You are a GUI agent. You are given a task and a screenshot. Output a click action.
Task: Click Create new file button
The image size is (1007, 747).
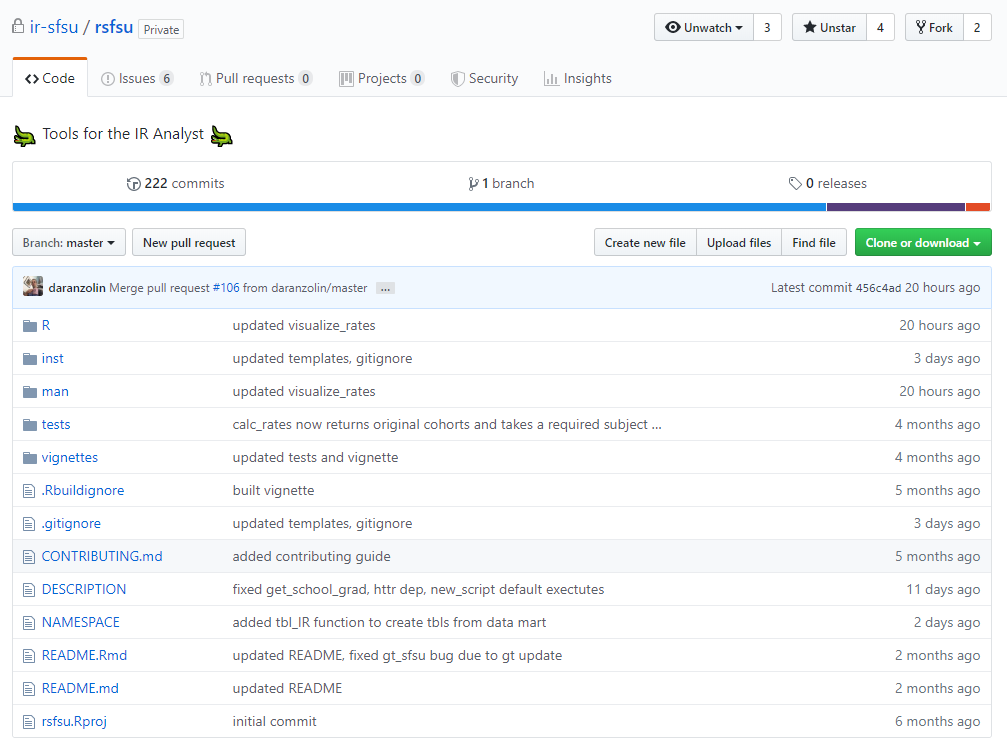[x=645, y=243]
